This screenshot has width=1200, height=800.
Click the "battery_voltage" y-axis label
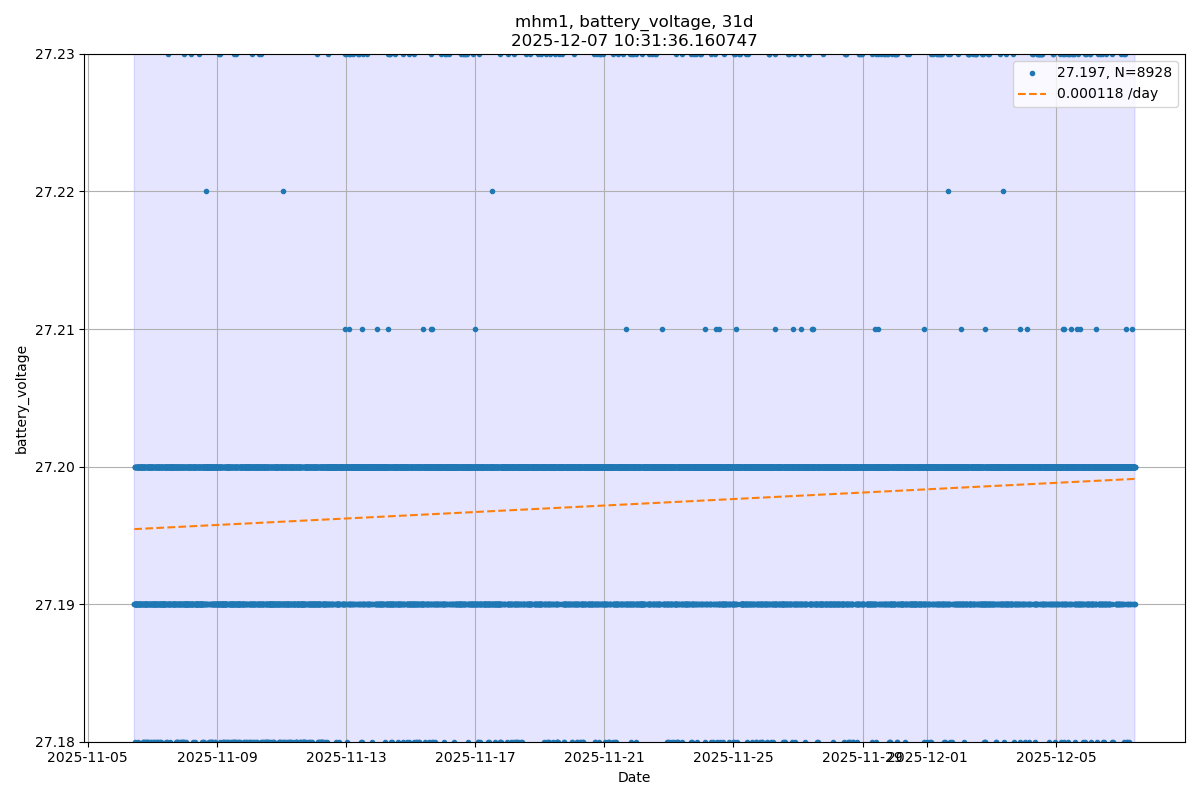click(x=21, y=399)
